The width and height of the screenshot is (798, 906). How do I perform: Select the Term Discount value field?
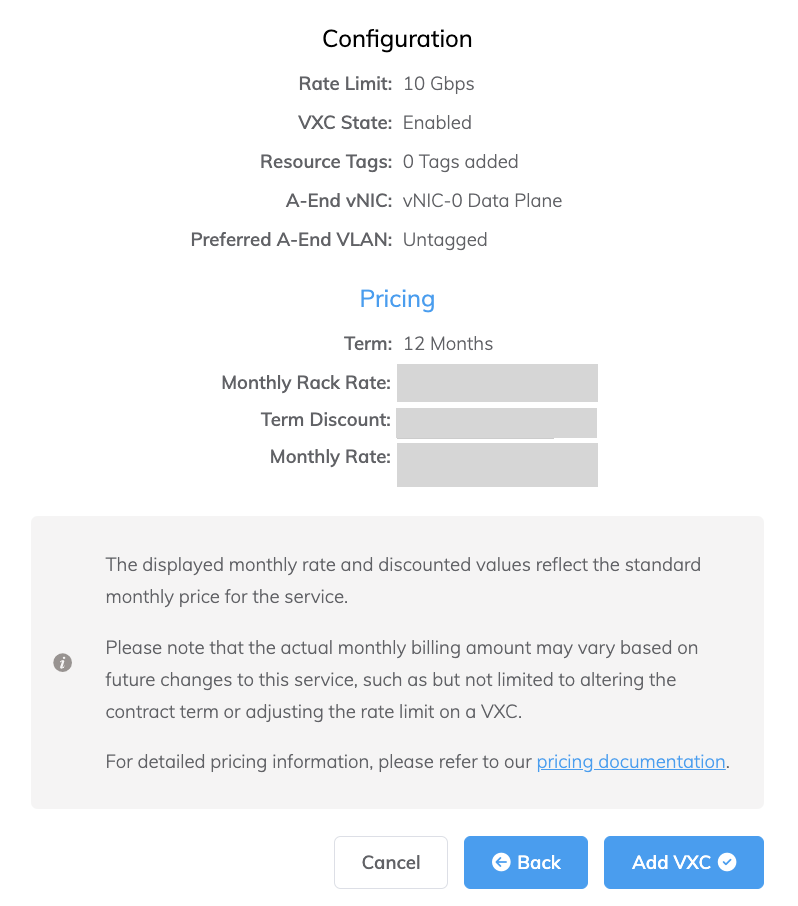click(497, 422)
